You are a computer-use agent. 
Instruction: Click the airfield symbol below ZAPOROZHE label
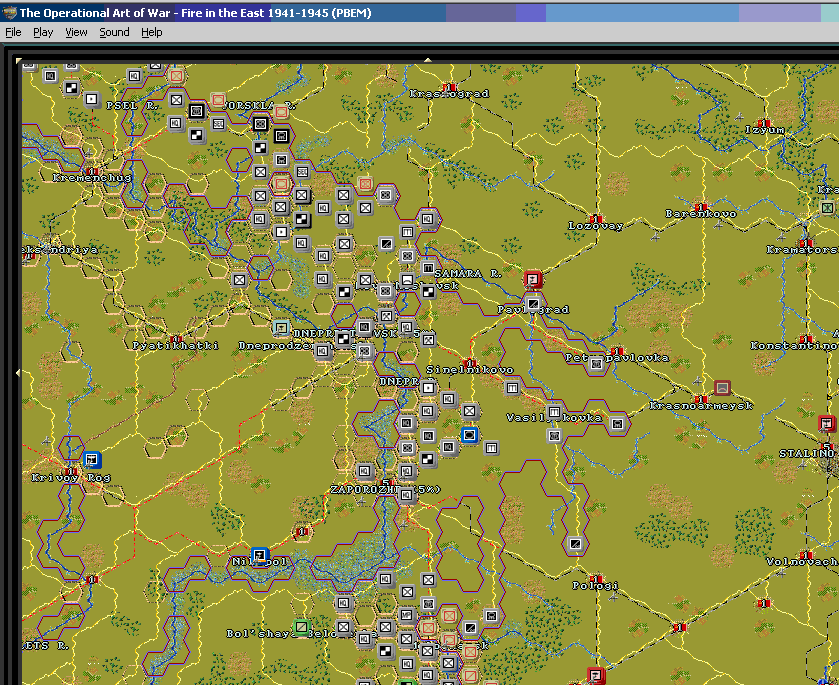362,501
